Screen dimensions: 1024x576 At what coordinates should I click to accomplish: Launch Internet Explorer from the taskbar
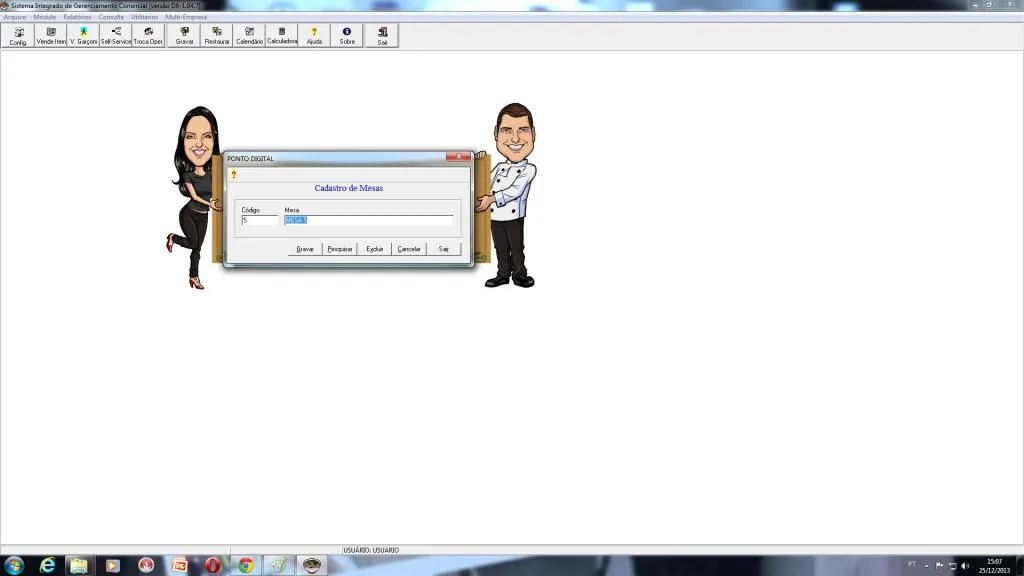pos(47,566)
